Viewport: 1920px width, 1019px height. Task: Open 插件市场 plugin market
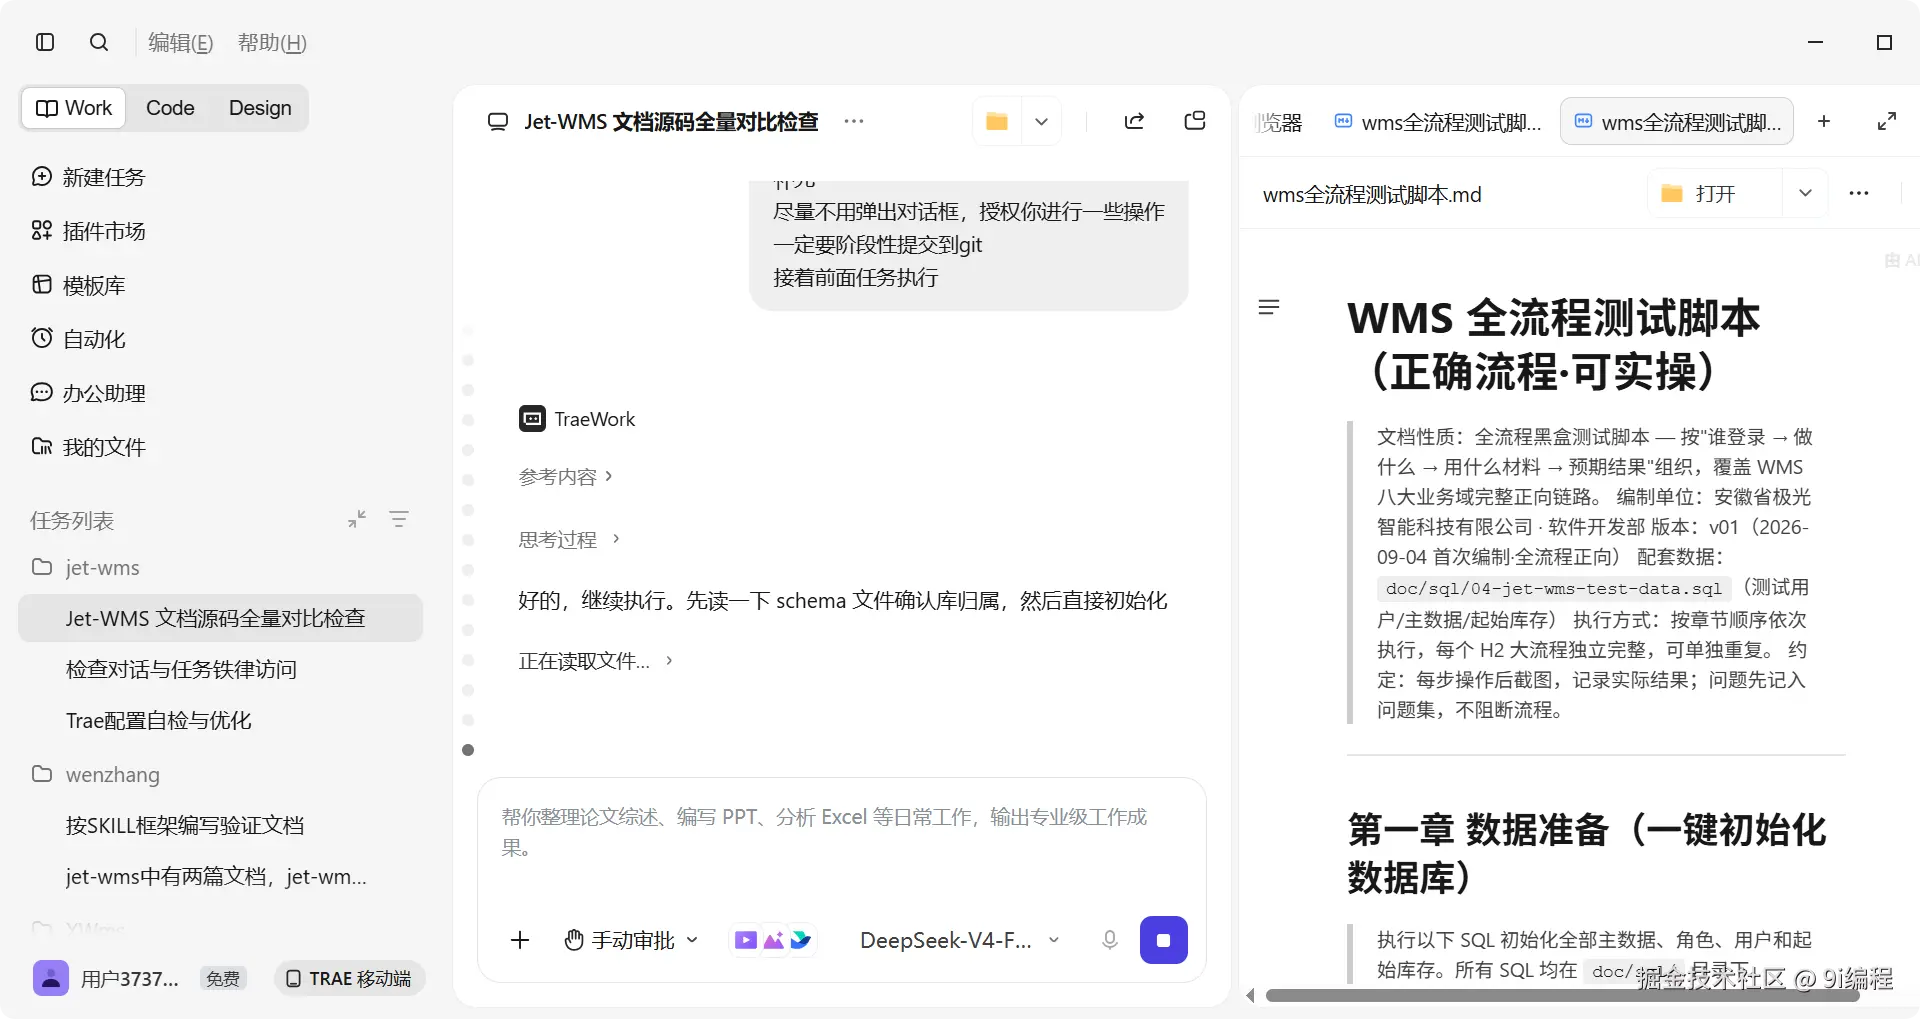click(x=90, y=231)
